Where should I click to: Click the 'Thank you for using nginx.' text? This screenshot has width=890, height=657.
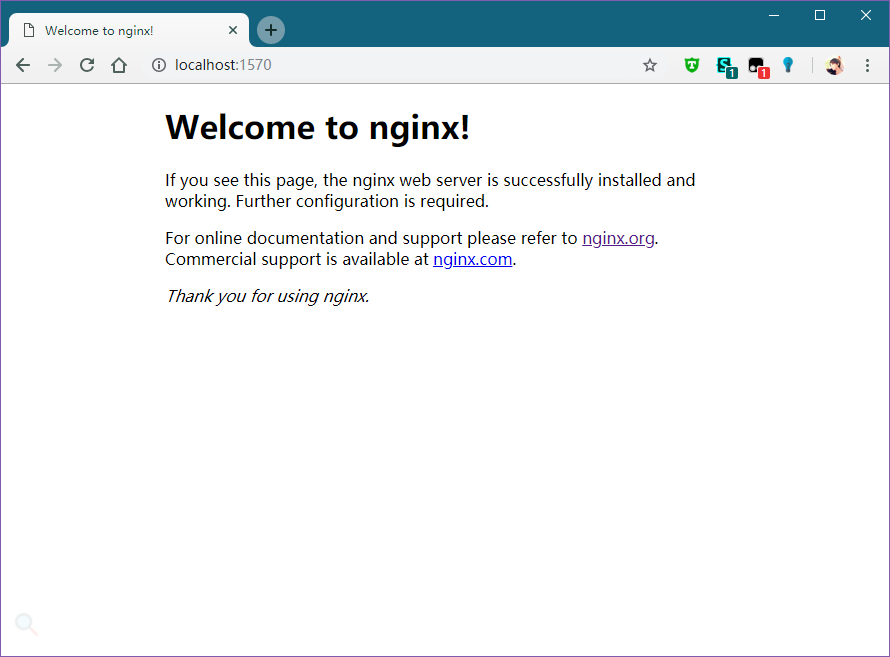tap(267, 296)
